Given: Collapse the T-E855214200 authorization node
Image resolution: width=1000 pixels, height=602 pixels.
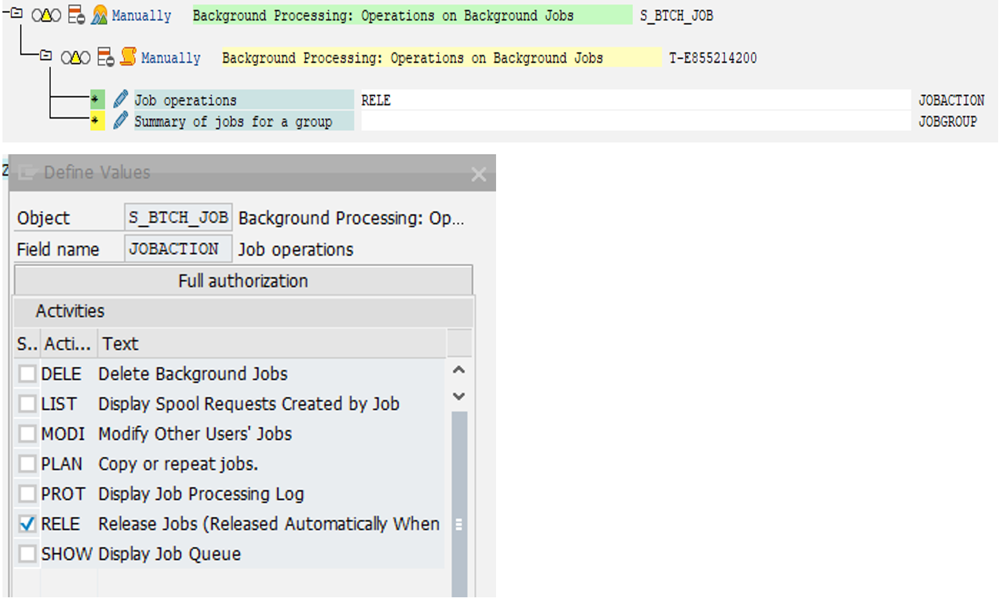Looking at the screenshot, I should [x=46, y=56].
